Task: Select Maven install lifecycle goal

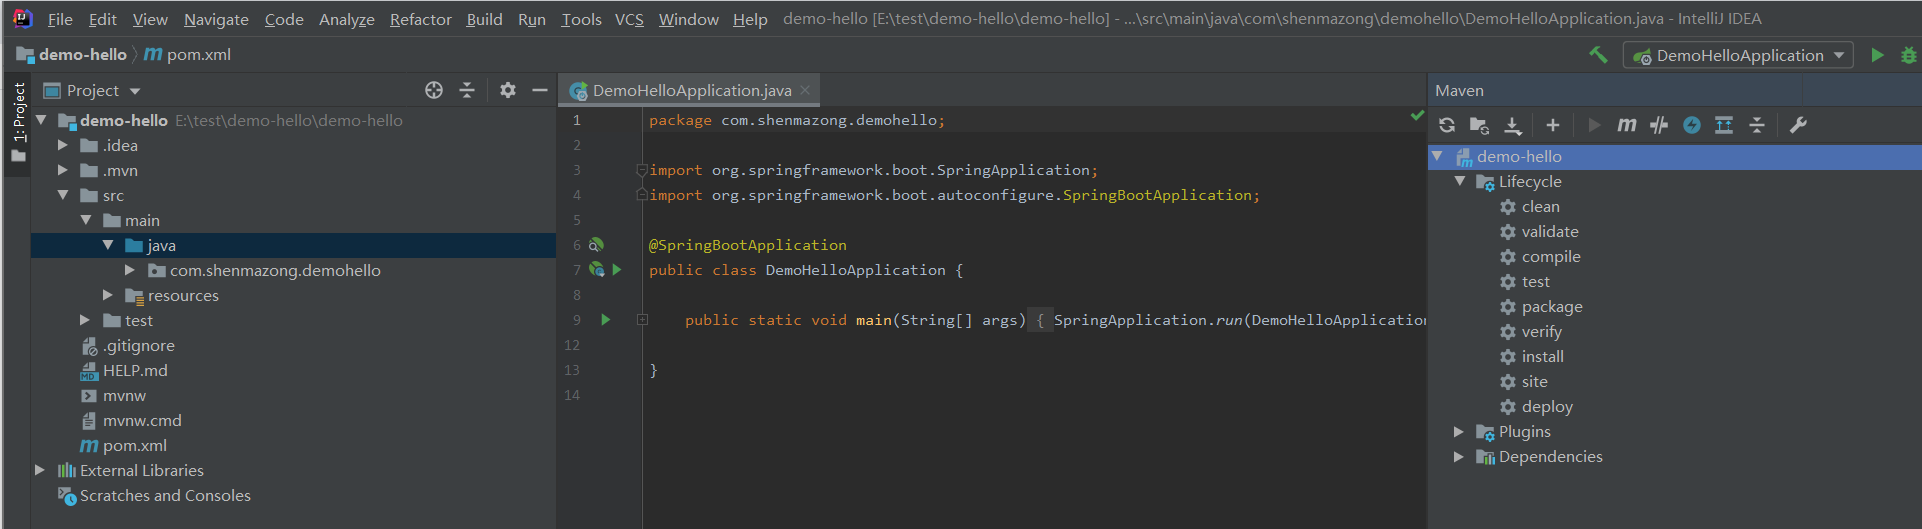Action: pyautogui.click(x=1542, y=356)
